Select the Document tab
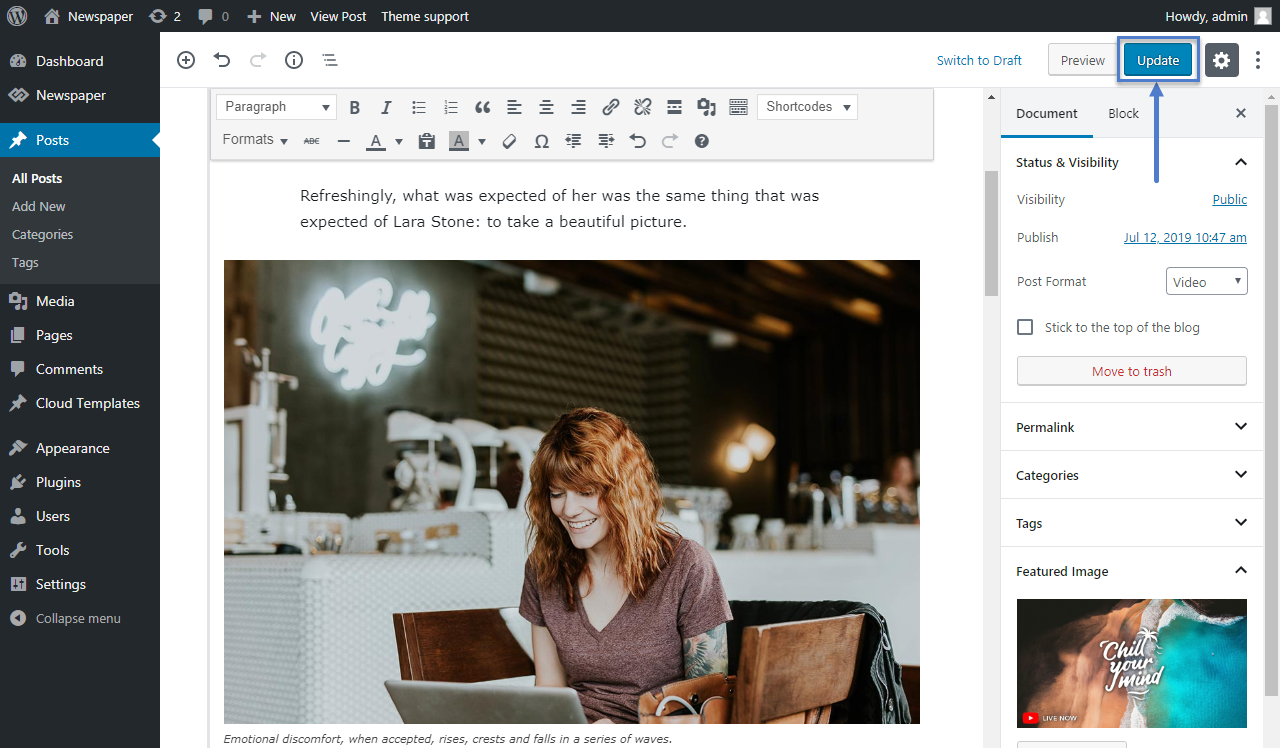The image size is (1280, 748). [1047, 113]
